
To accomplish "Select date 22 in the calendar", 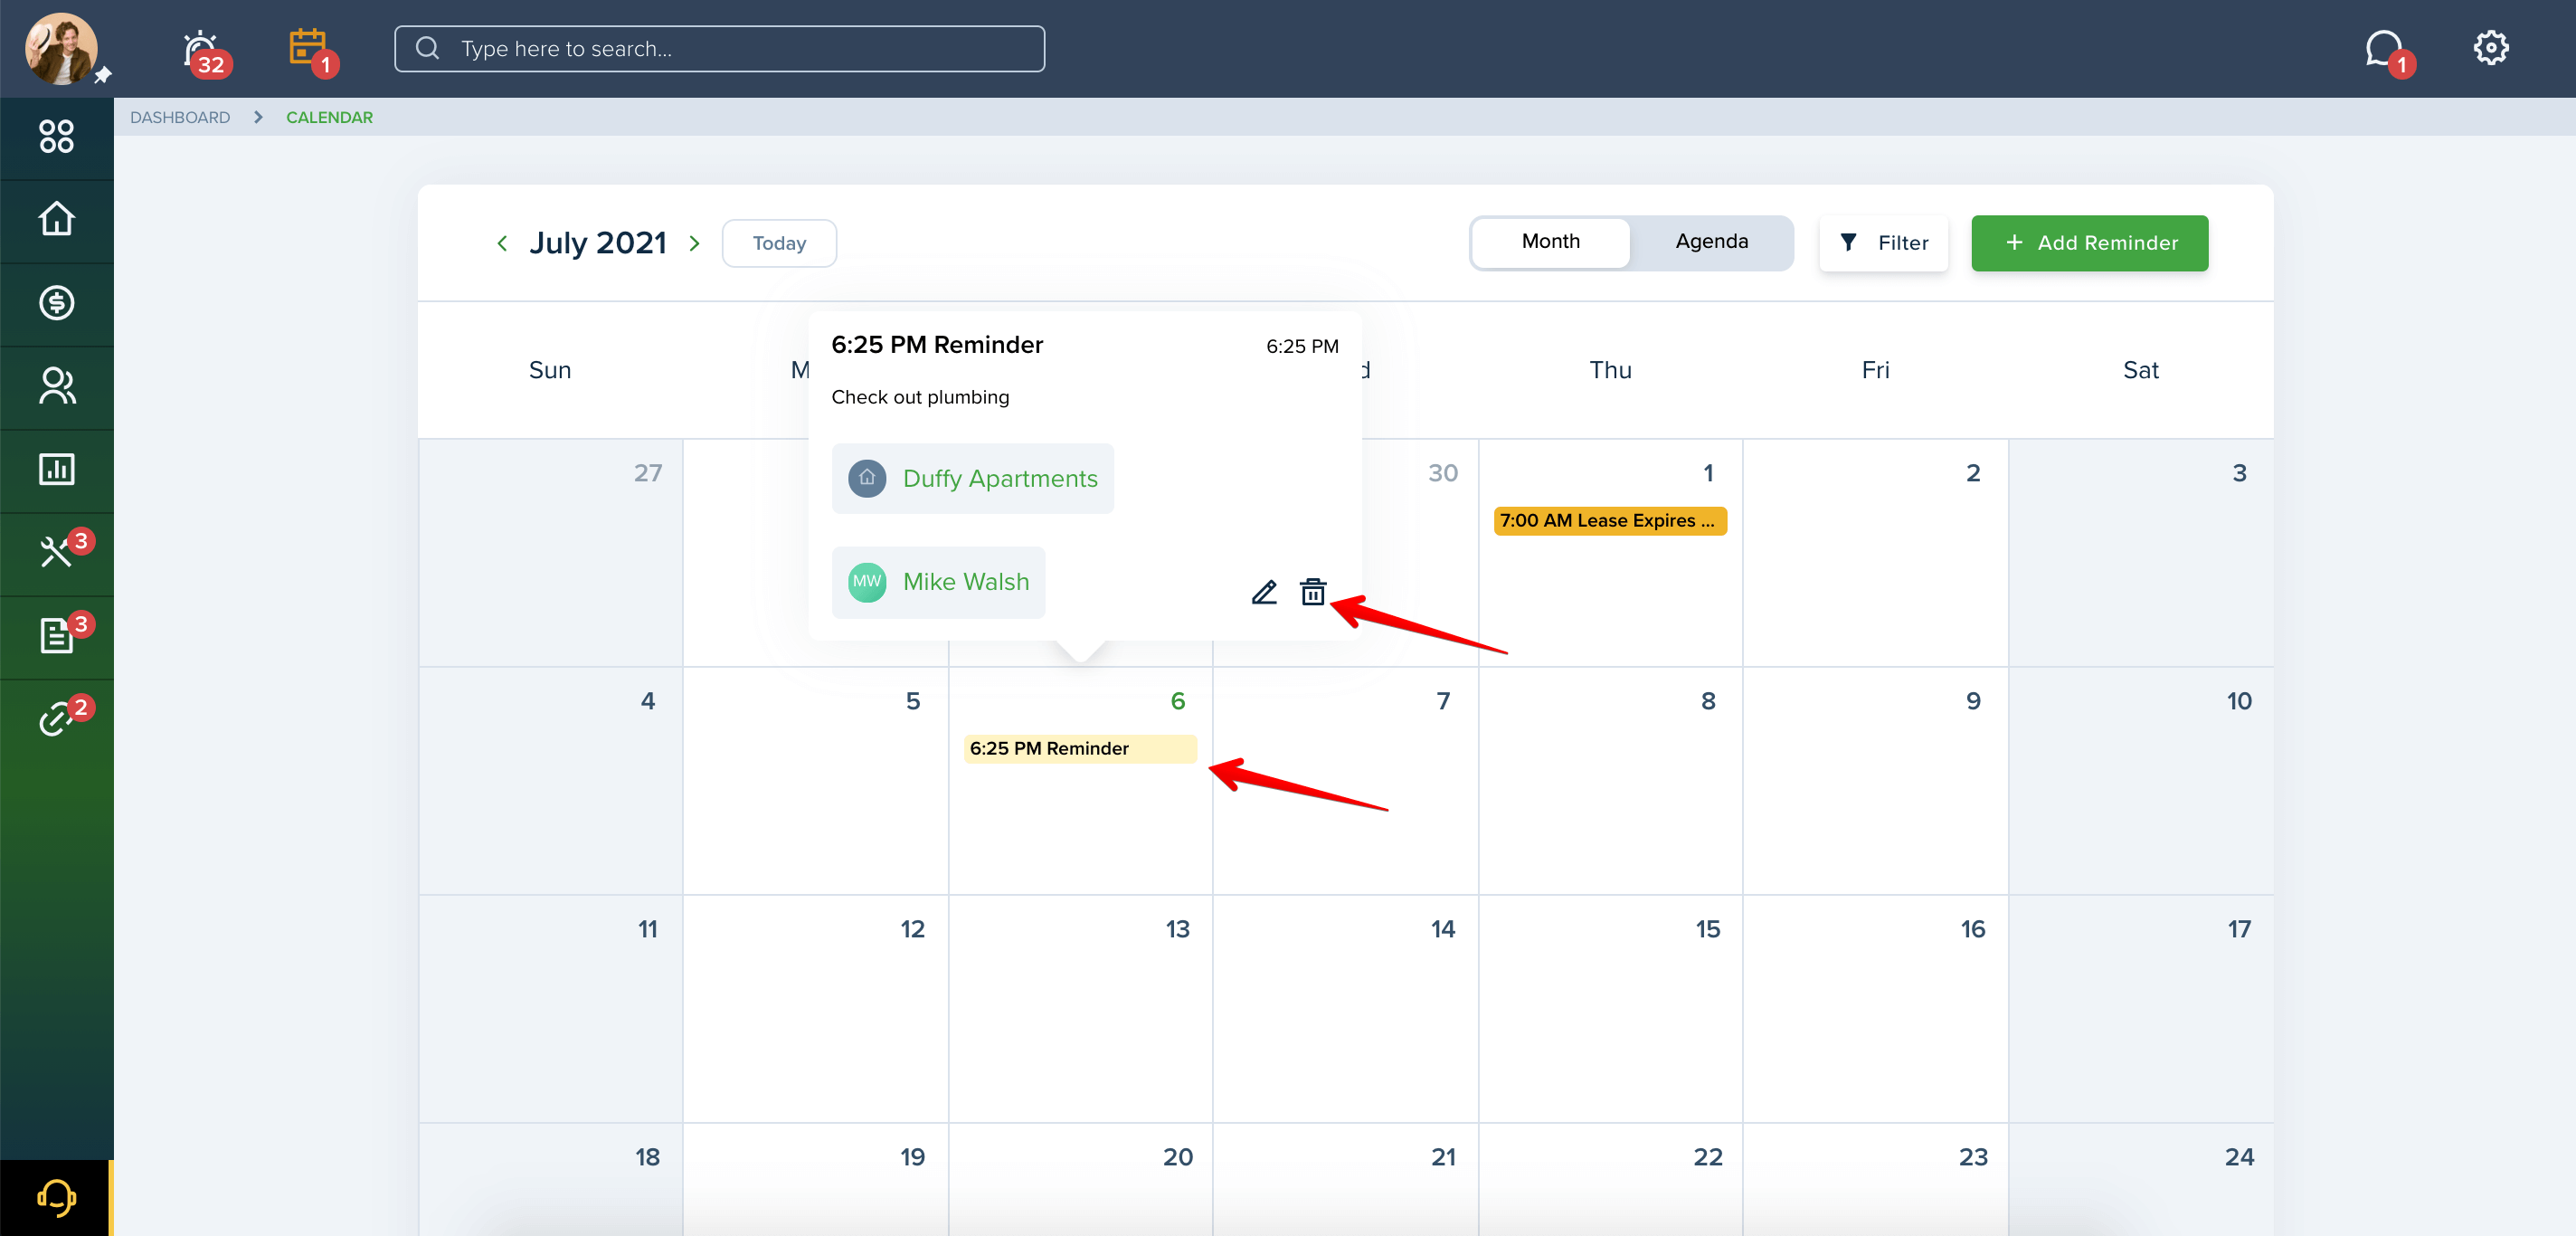I will click(x=1708, y=1156).
